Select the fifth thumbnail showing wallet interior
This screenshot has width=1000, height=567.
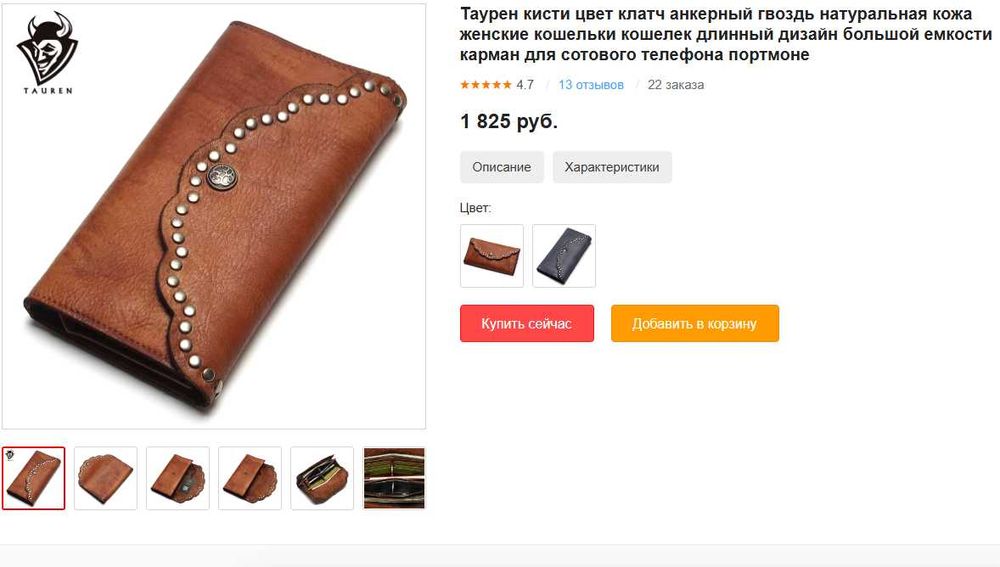click(322, 478)
